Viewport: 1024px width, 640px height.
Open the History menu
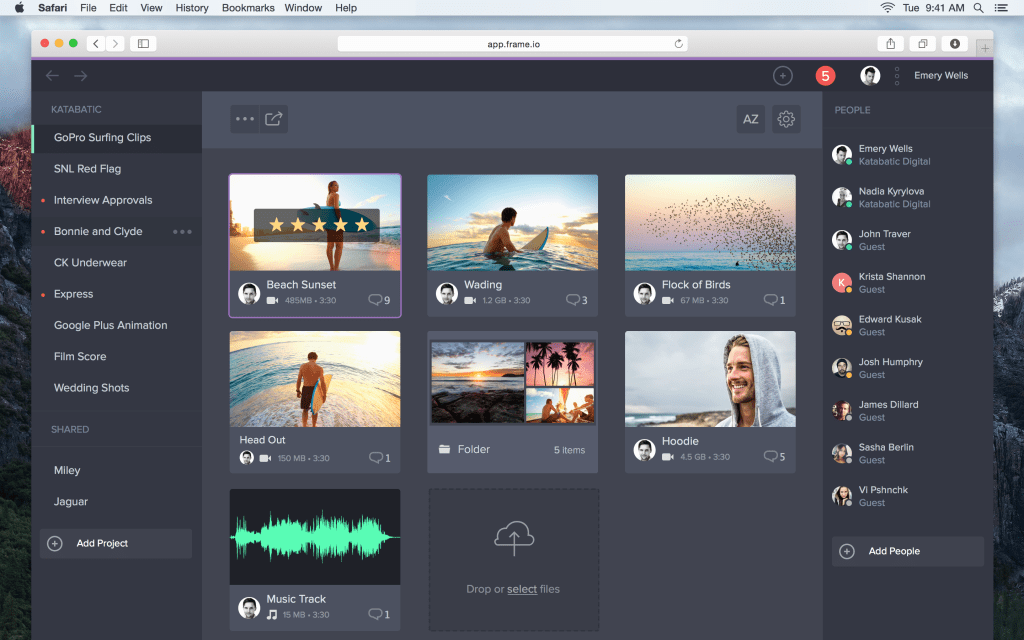[x=192, y=8]
